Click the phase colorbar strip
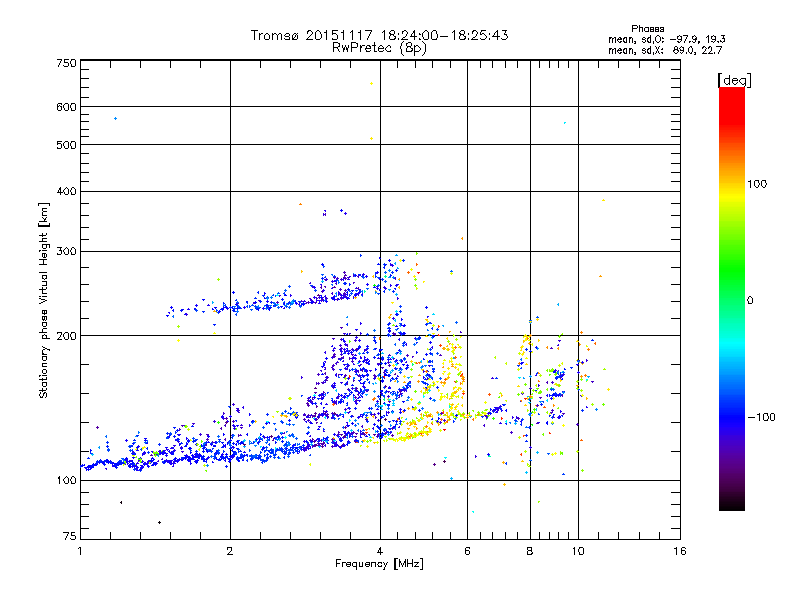800x600 pixels. click(732, 298)
